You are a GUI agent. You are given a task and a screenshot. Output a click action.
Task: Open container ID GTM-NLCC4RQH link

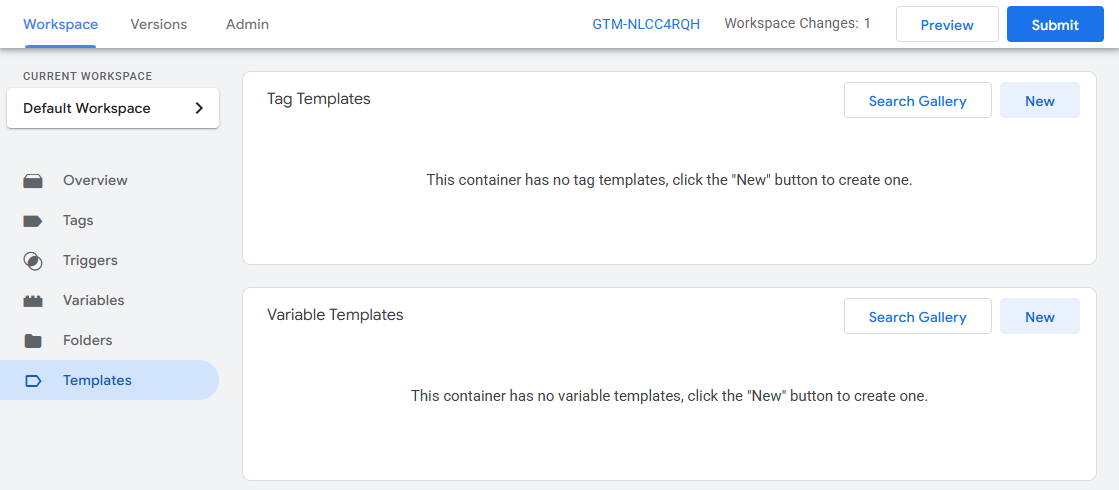coord(646,25)
